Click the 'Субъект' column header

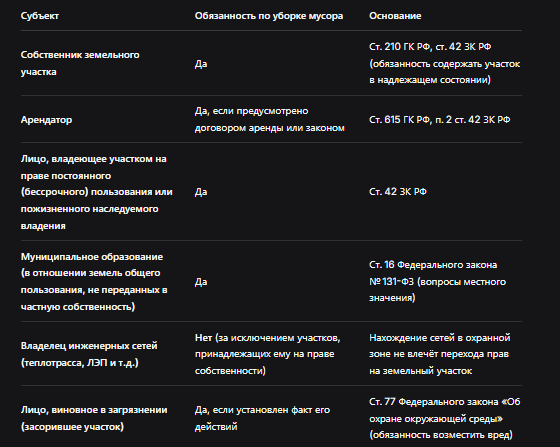click(x=40, y=16)
